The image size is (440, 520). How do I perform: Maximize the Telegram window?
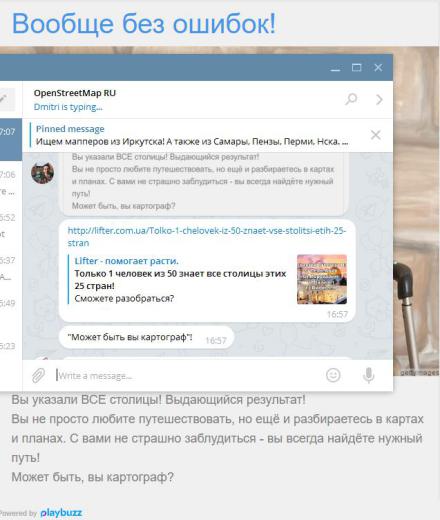point(357,68)
